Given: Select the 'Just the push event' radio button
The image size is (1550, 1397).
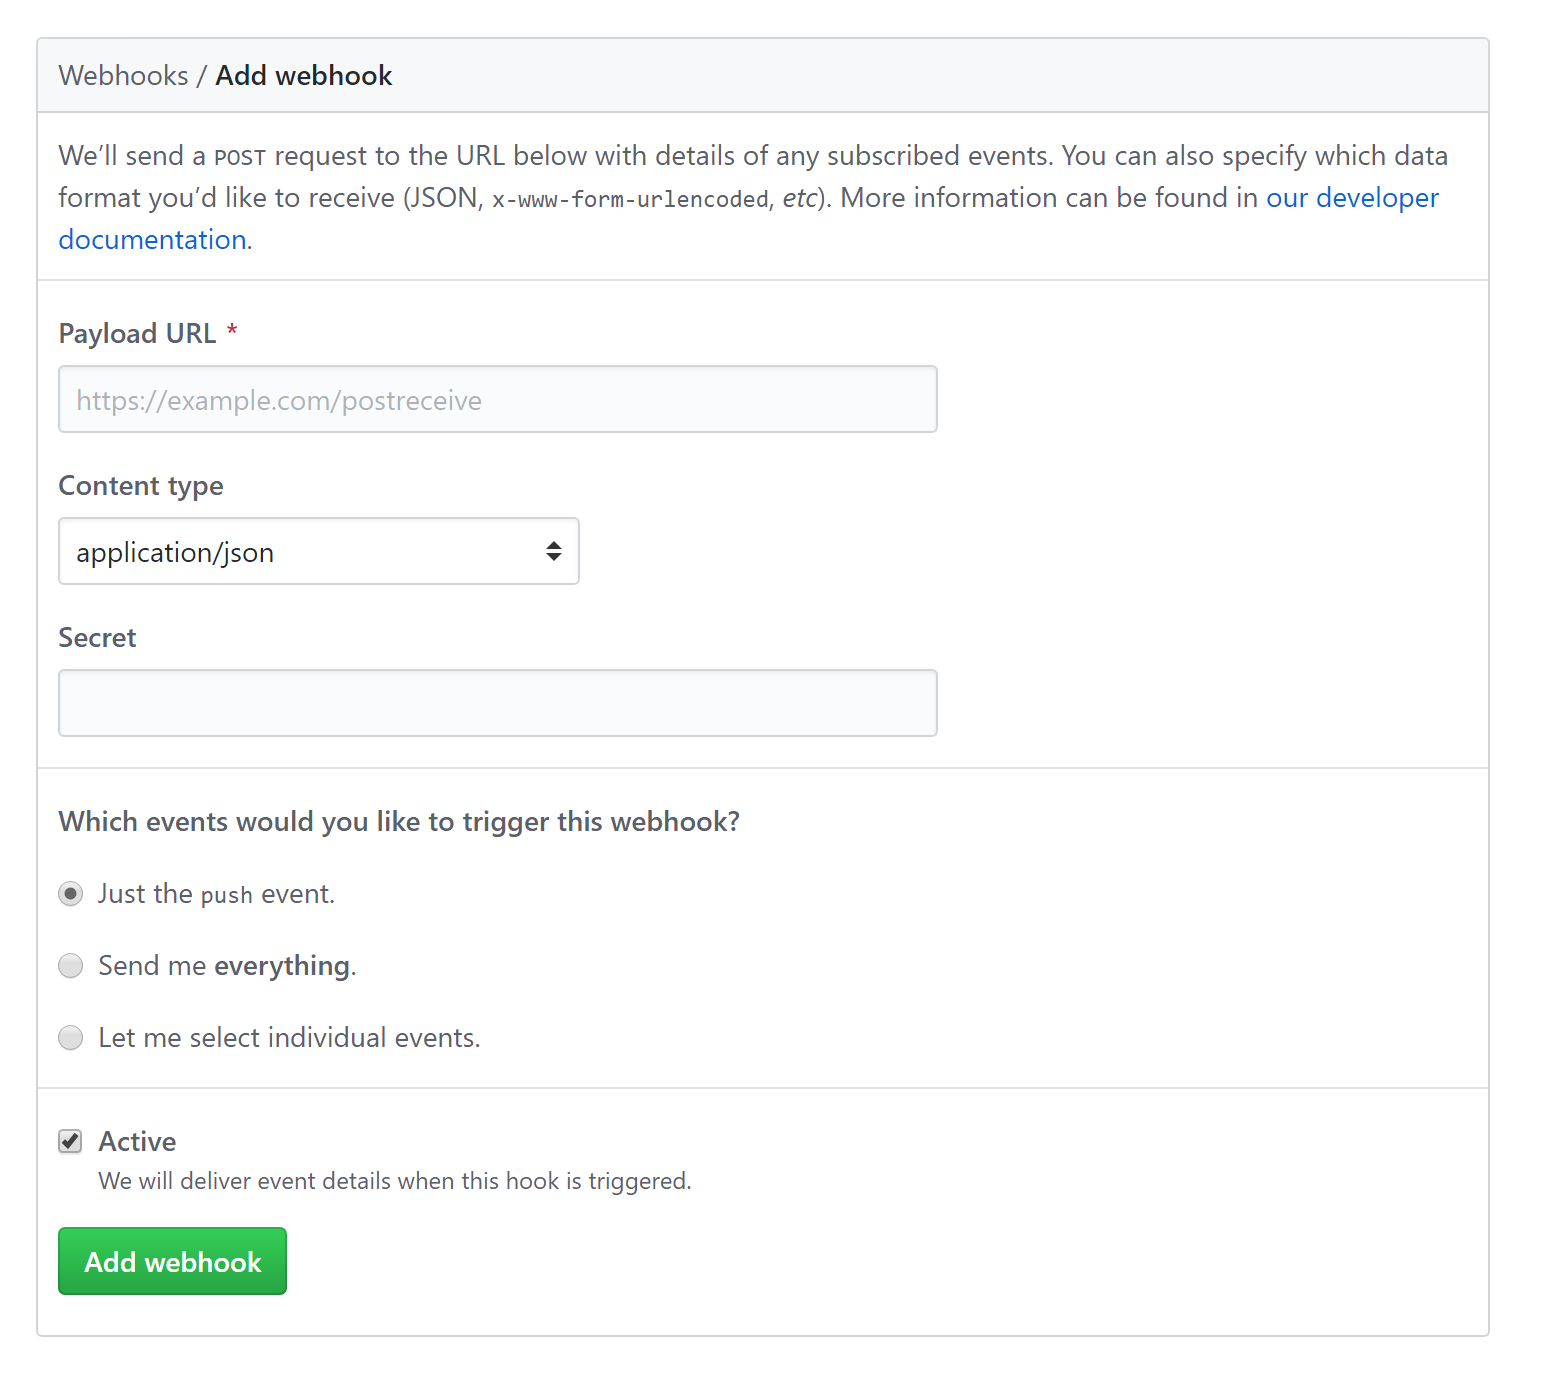Looking at the screenshot, I should (71, 893).
